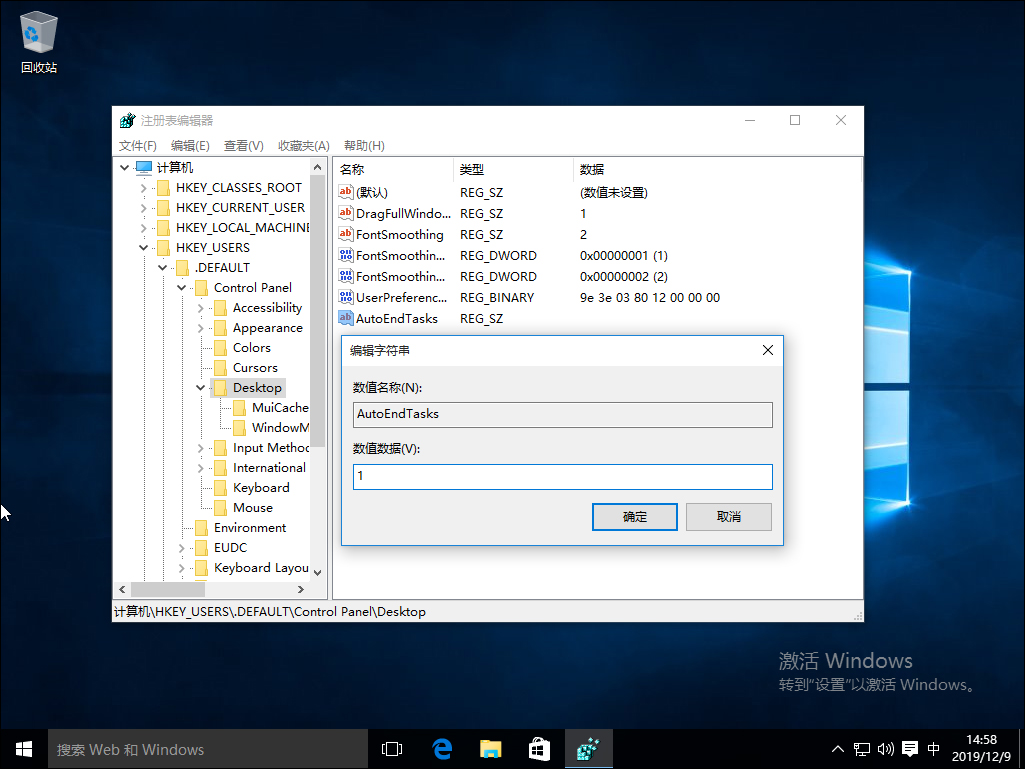The height and width of the screenshot is (769, 1025).
Task: Click the UserPreferencesMask binary value icon
Action: [x=344, y=297]
